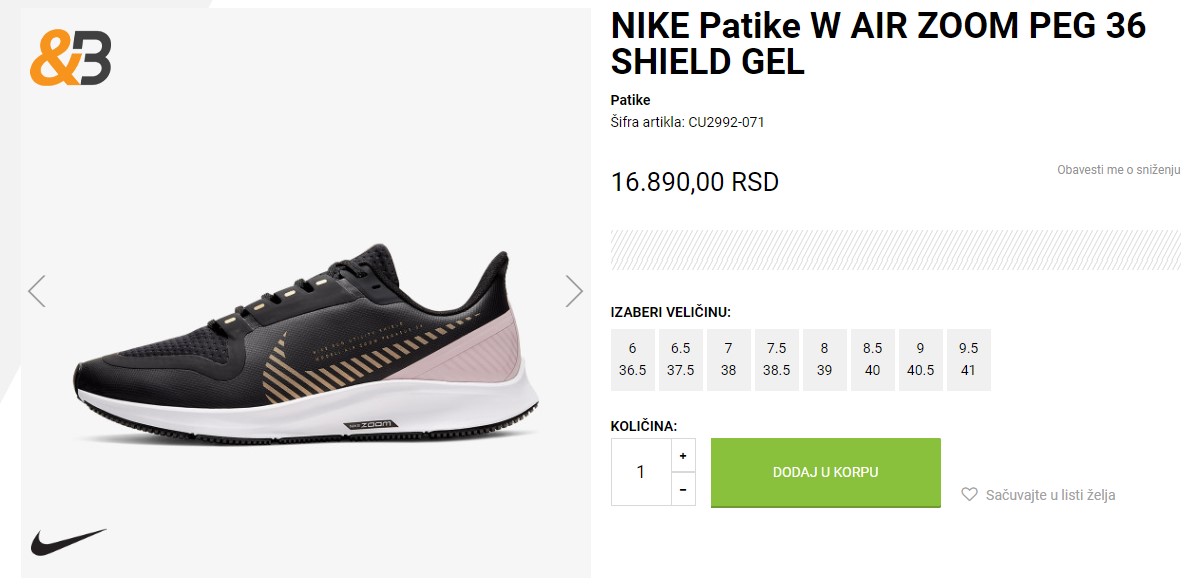Pick size 9 / 40.5
The image size is (1200, 585).
[x=921, y=360]
